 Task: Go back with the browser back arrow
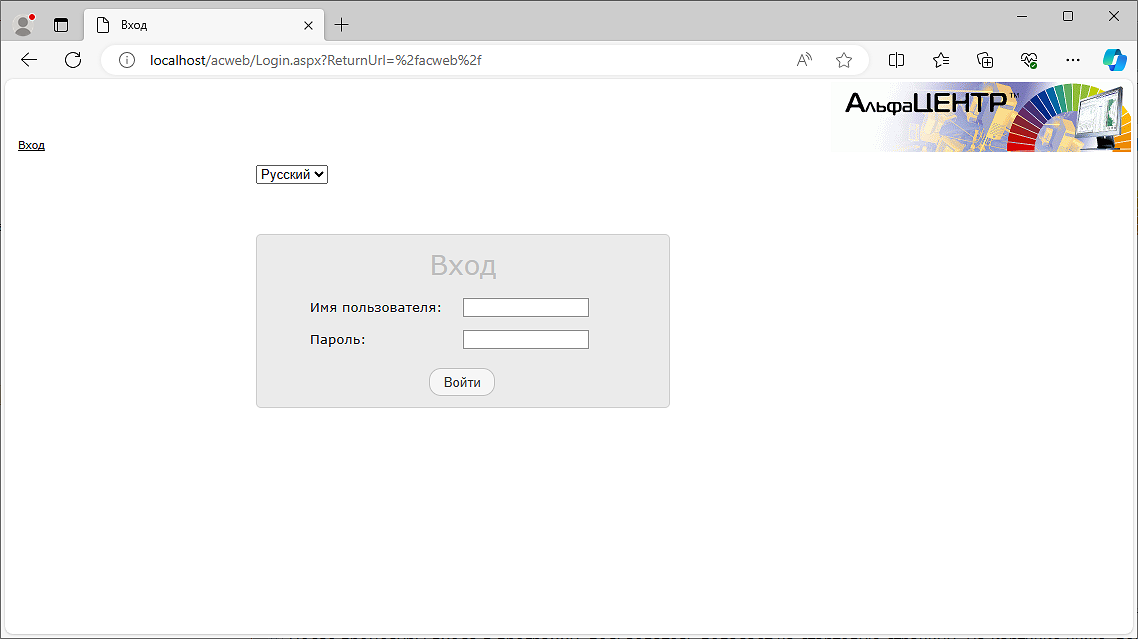pos(29,60)
